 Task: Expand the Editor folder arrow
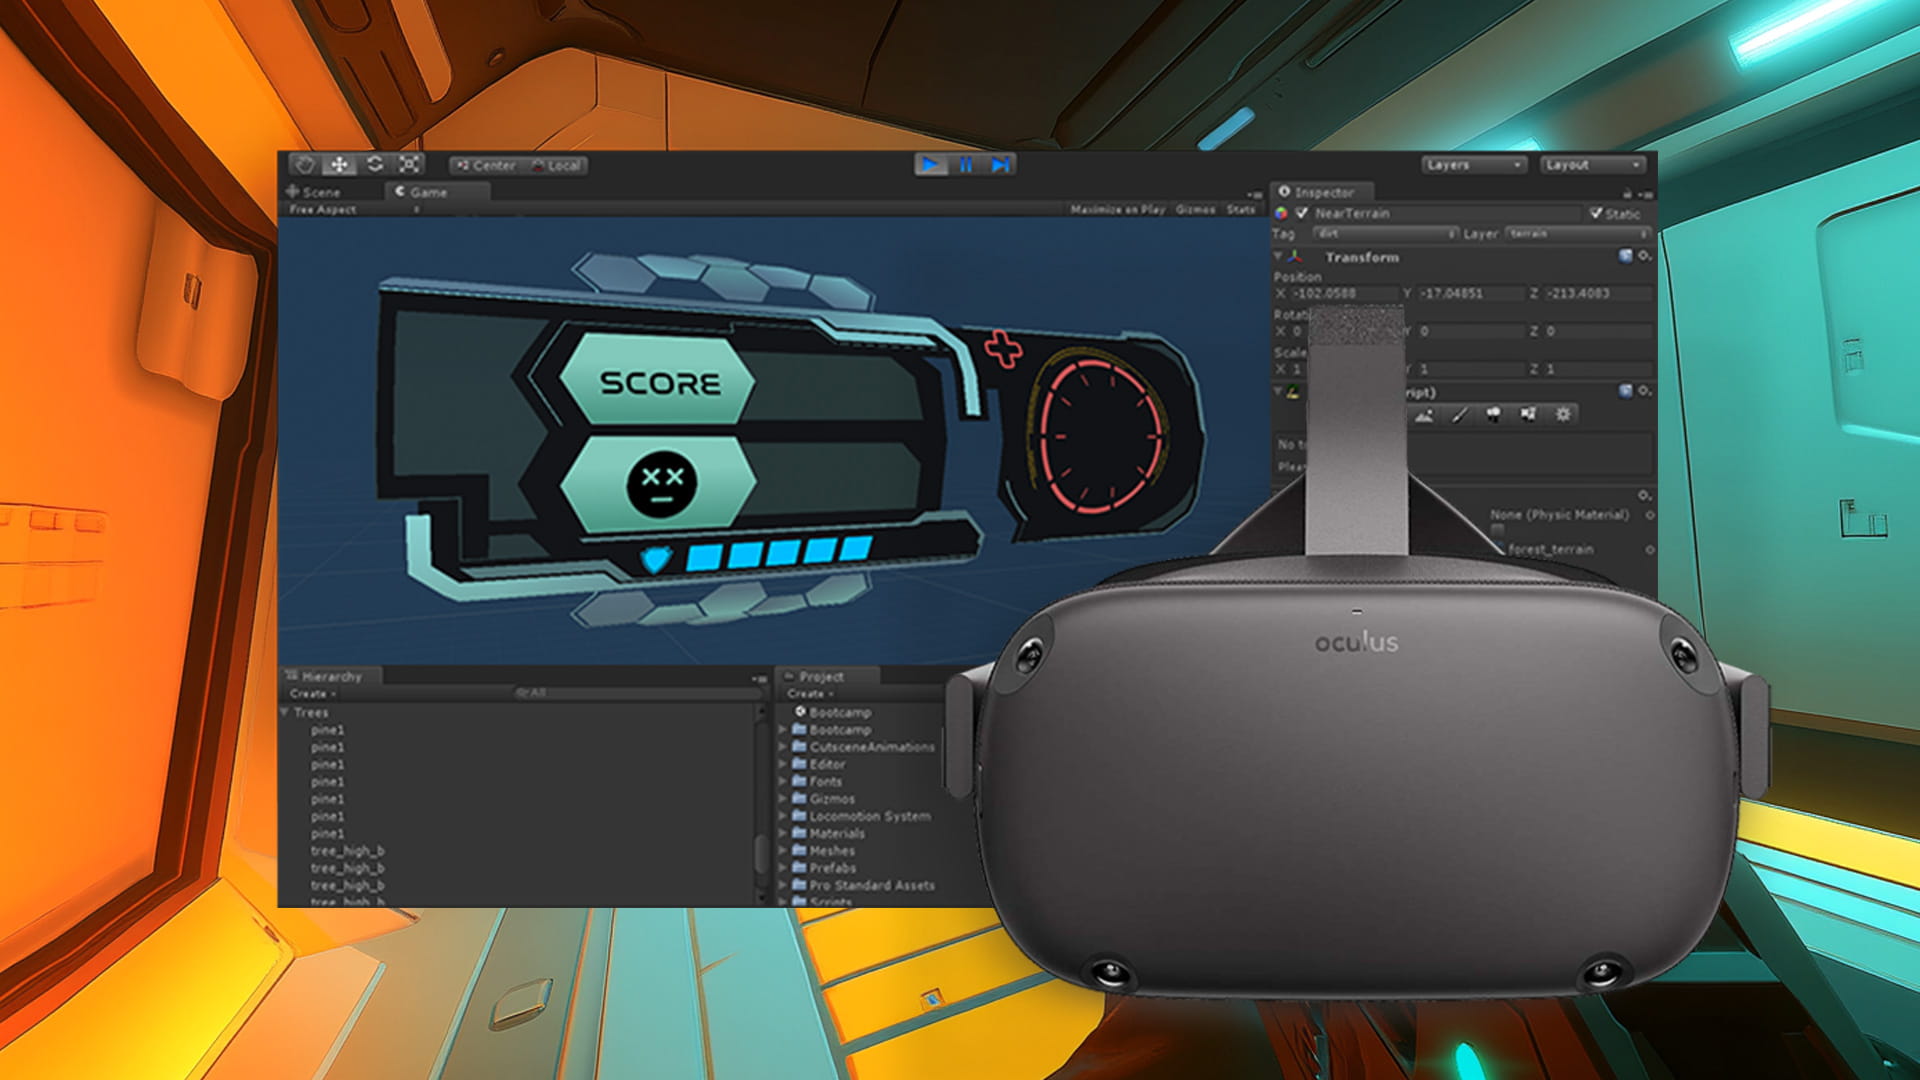pyautogui.click(x=783, y=764)
